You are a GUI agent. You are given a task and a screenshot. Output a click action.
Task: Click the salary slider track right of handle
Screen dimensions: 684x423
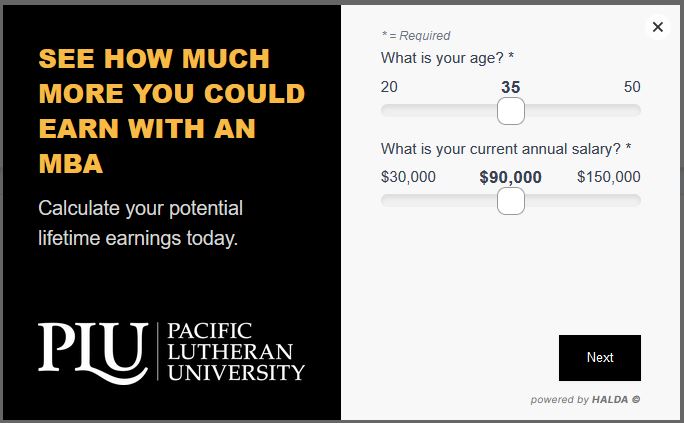583,201
